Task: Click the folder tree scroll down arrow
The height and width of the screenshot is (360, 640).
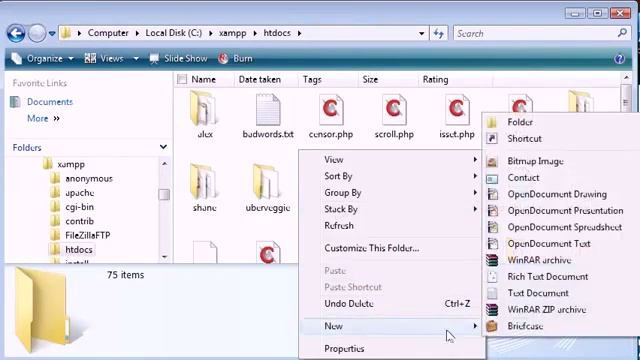Action: 164,257
